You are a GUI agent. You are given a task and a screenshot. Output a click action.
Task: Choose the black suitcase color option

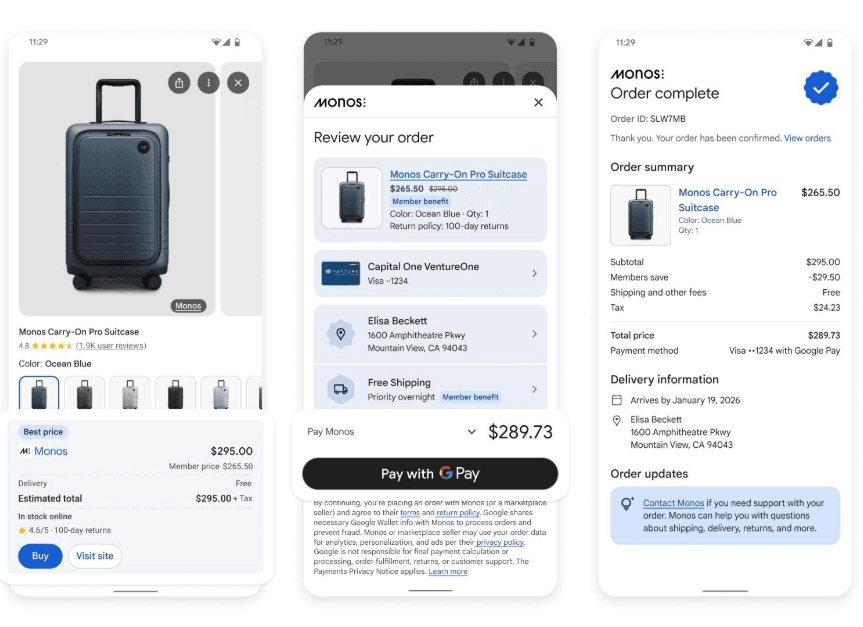[175, 392]
